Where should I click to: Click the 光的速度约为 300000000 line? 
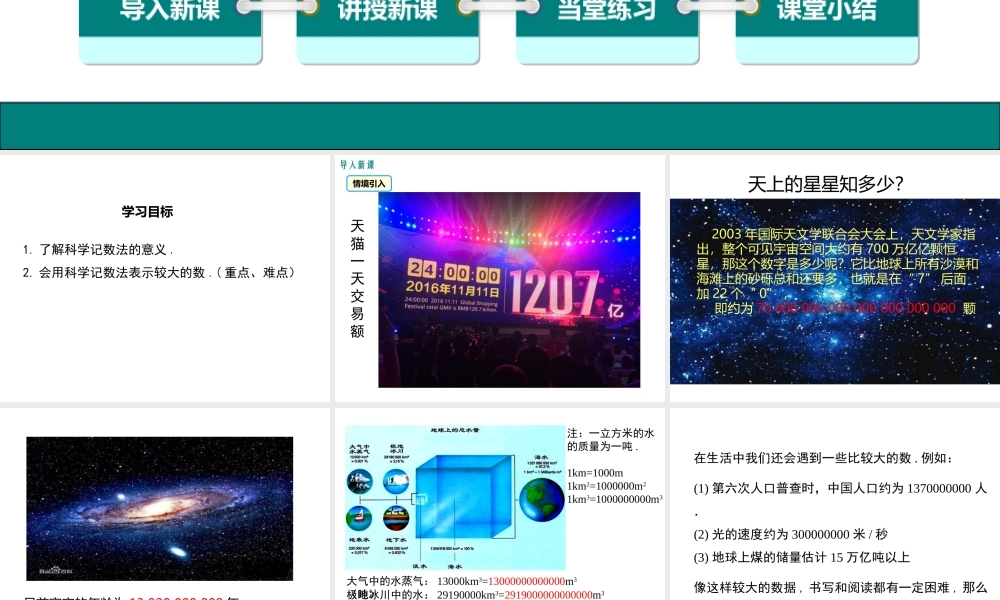click(790, 534)
